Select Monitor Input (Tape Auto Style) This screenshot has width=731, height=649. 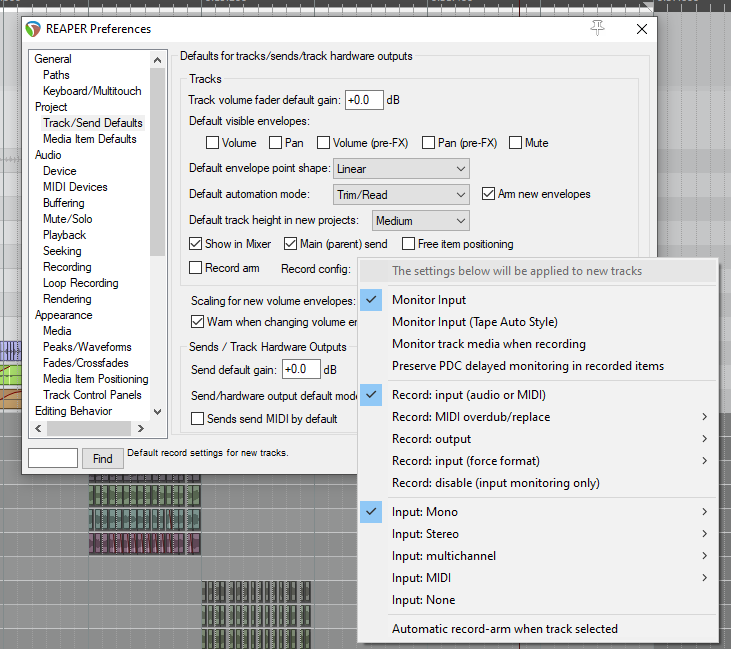[x=474, y=322]
